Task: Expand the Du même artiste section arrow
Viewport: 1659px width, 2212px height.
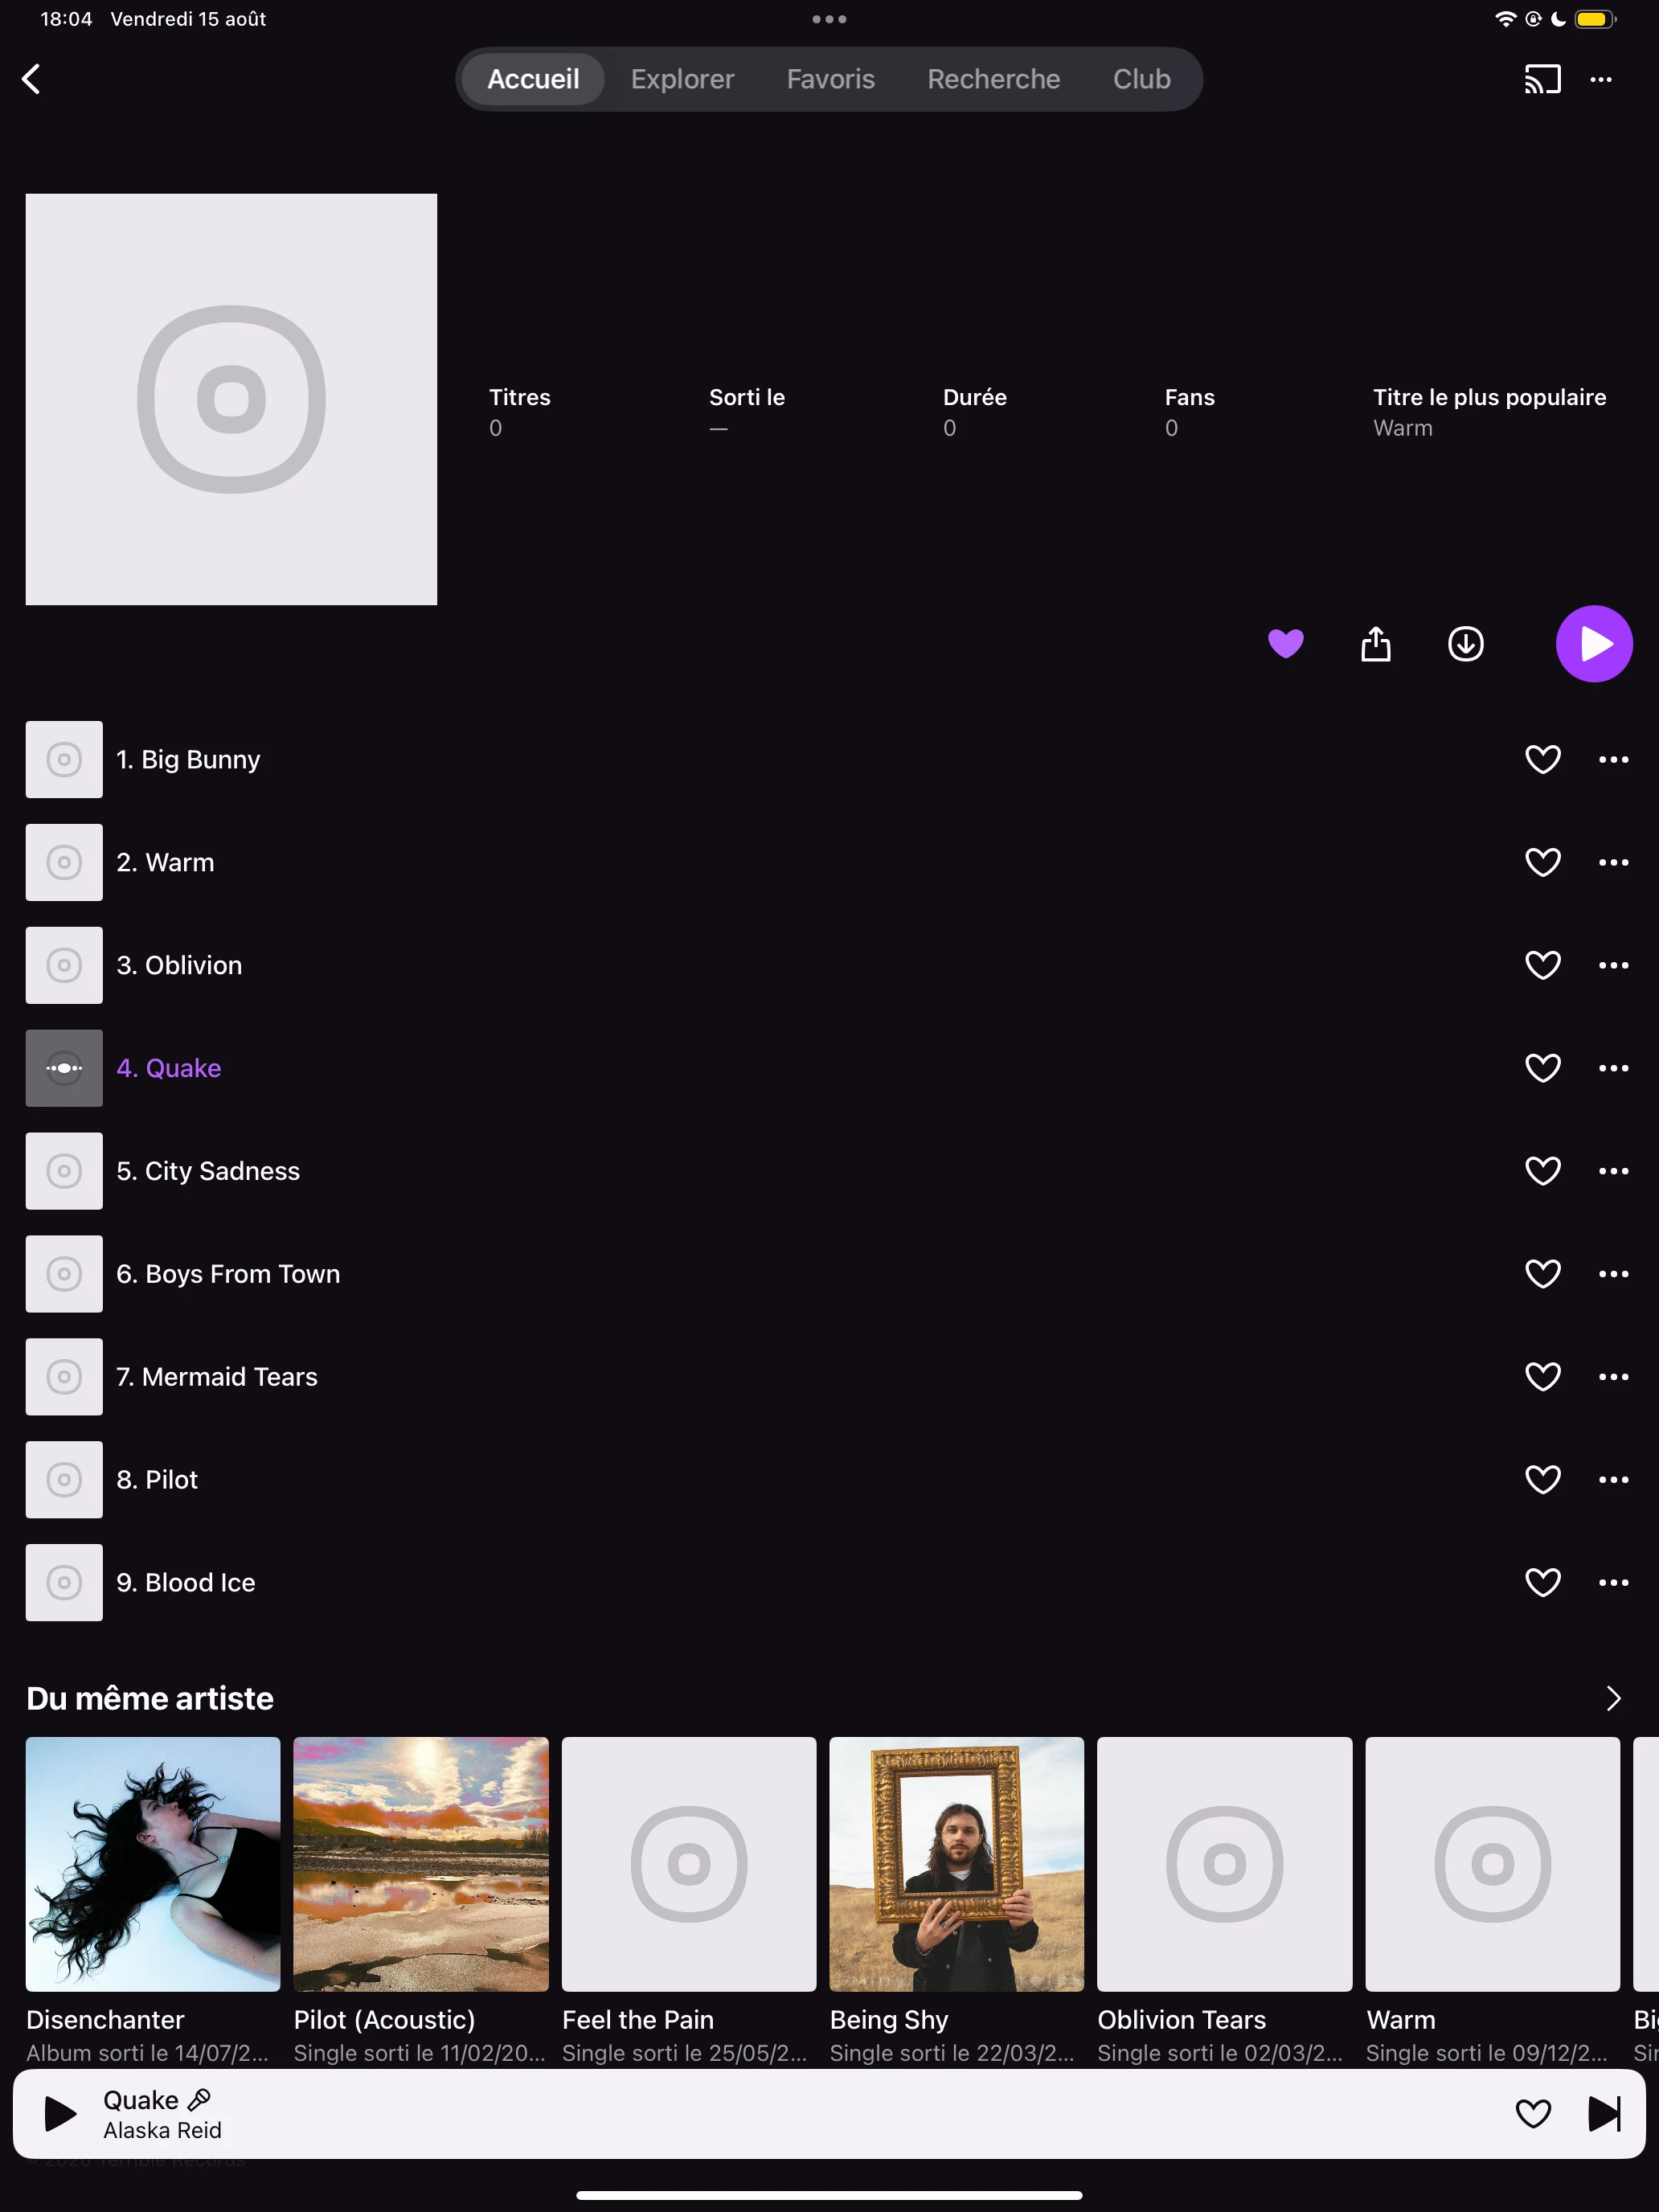Action: 1612,1698
